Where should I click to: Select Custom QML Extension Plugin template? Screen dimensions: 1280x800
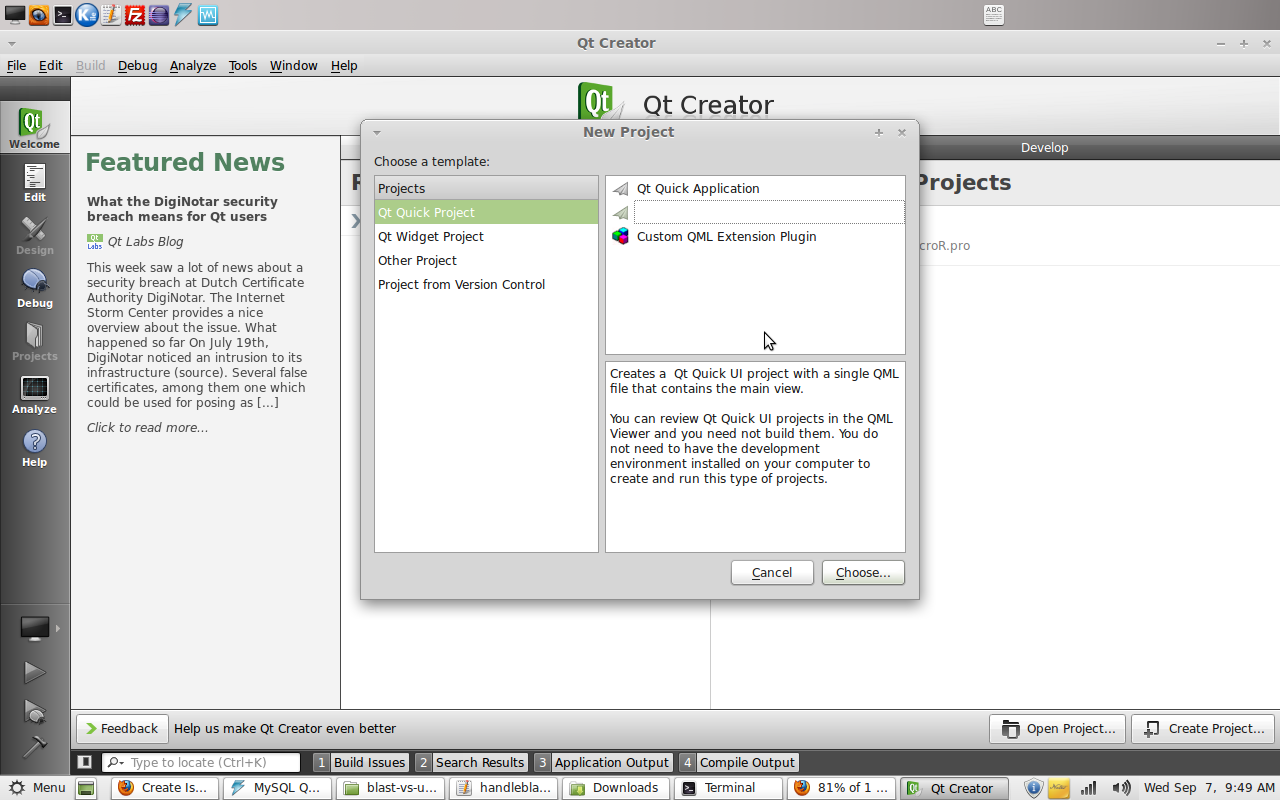coord(755,236)
